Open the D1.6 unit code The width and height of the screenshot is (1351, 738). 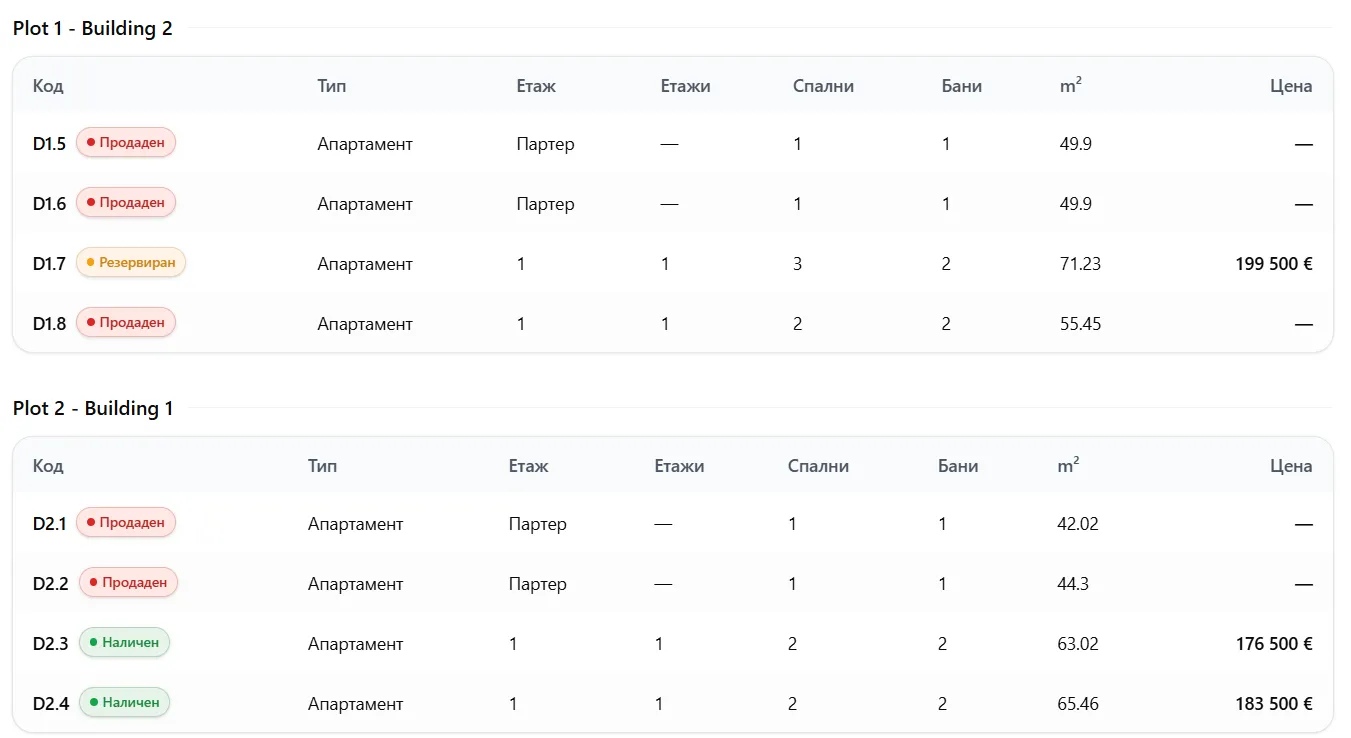coord(49,204)
